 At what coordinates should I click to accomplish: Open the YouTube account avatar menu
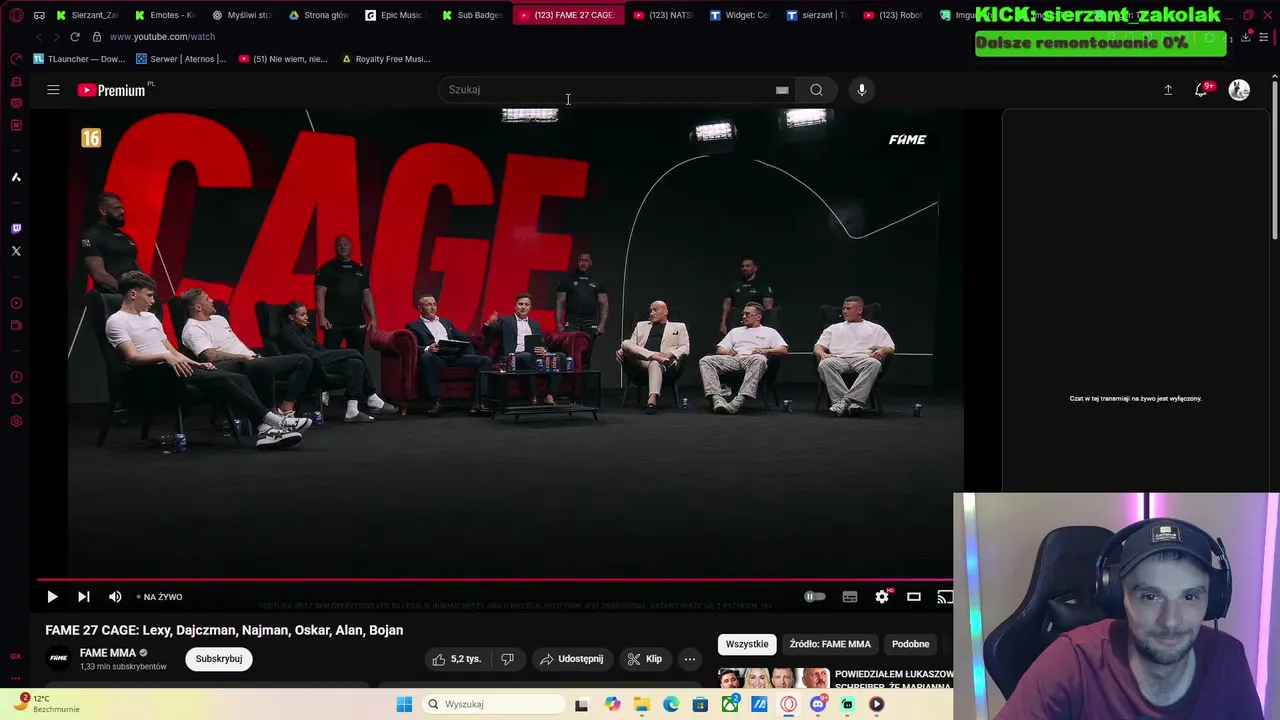point(1239,90)
